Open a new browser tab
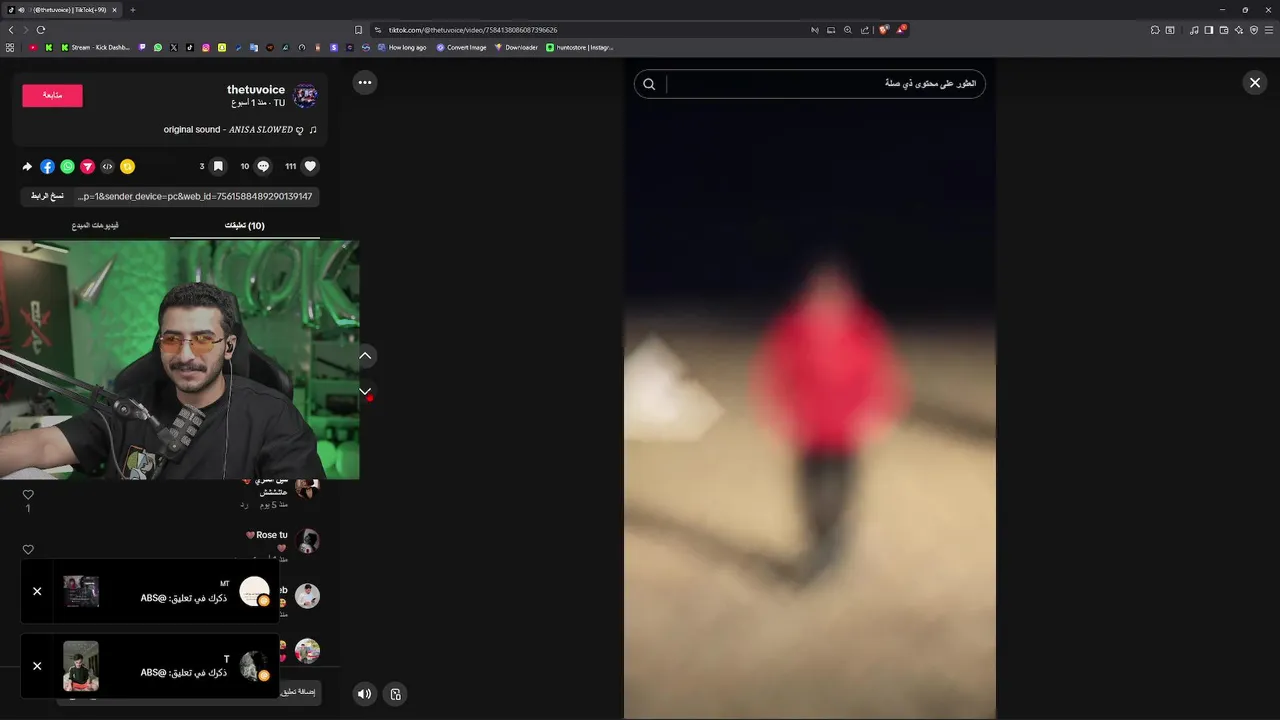The height and width of the screenshot is (720, 1280). pyautogui.click(x=133, y=10)
